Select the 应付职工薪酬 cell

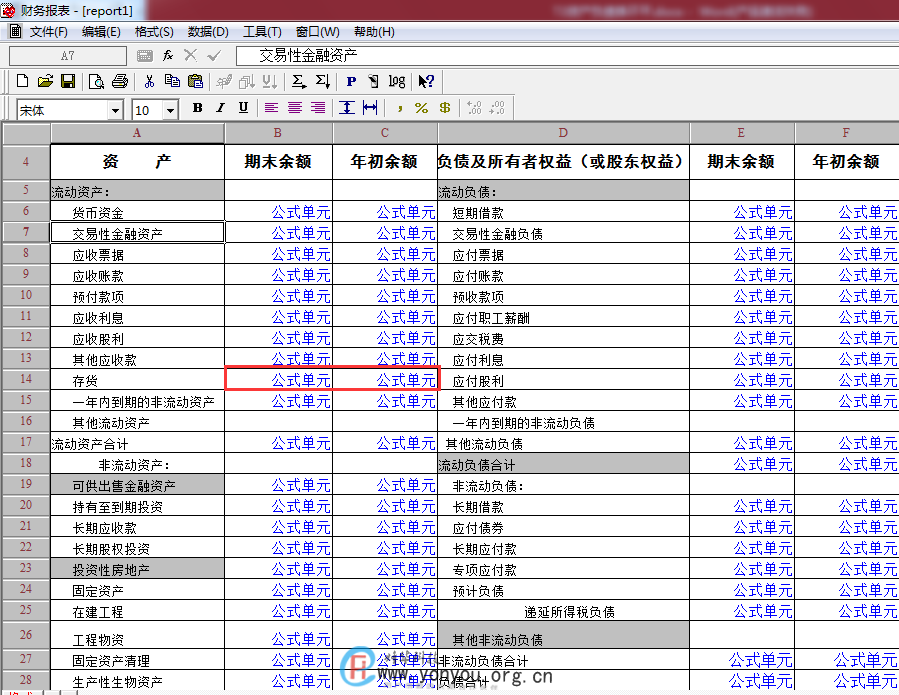[x=563, y=317]
